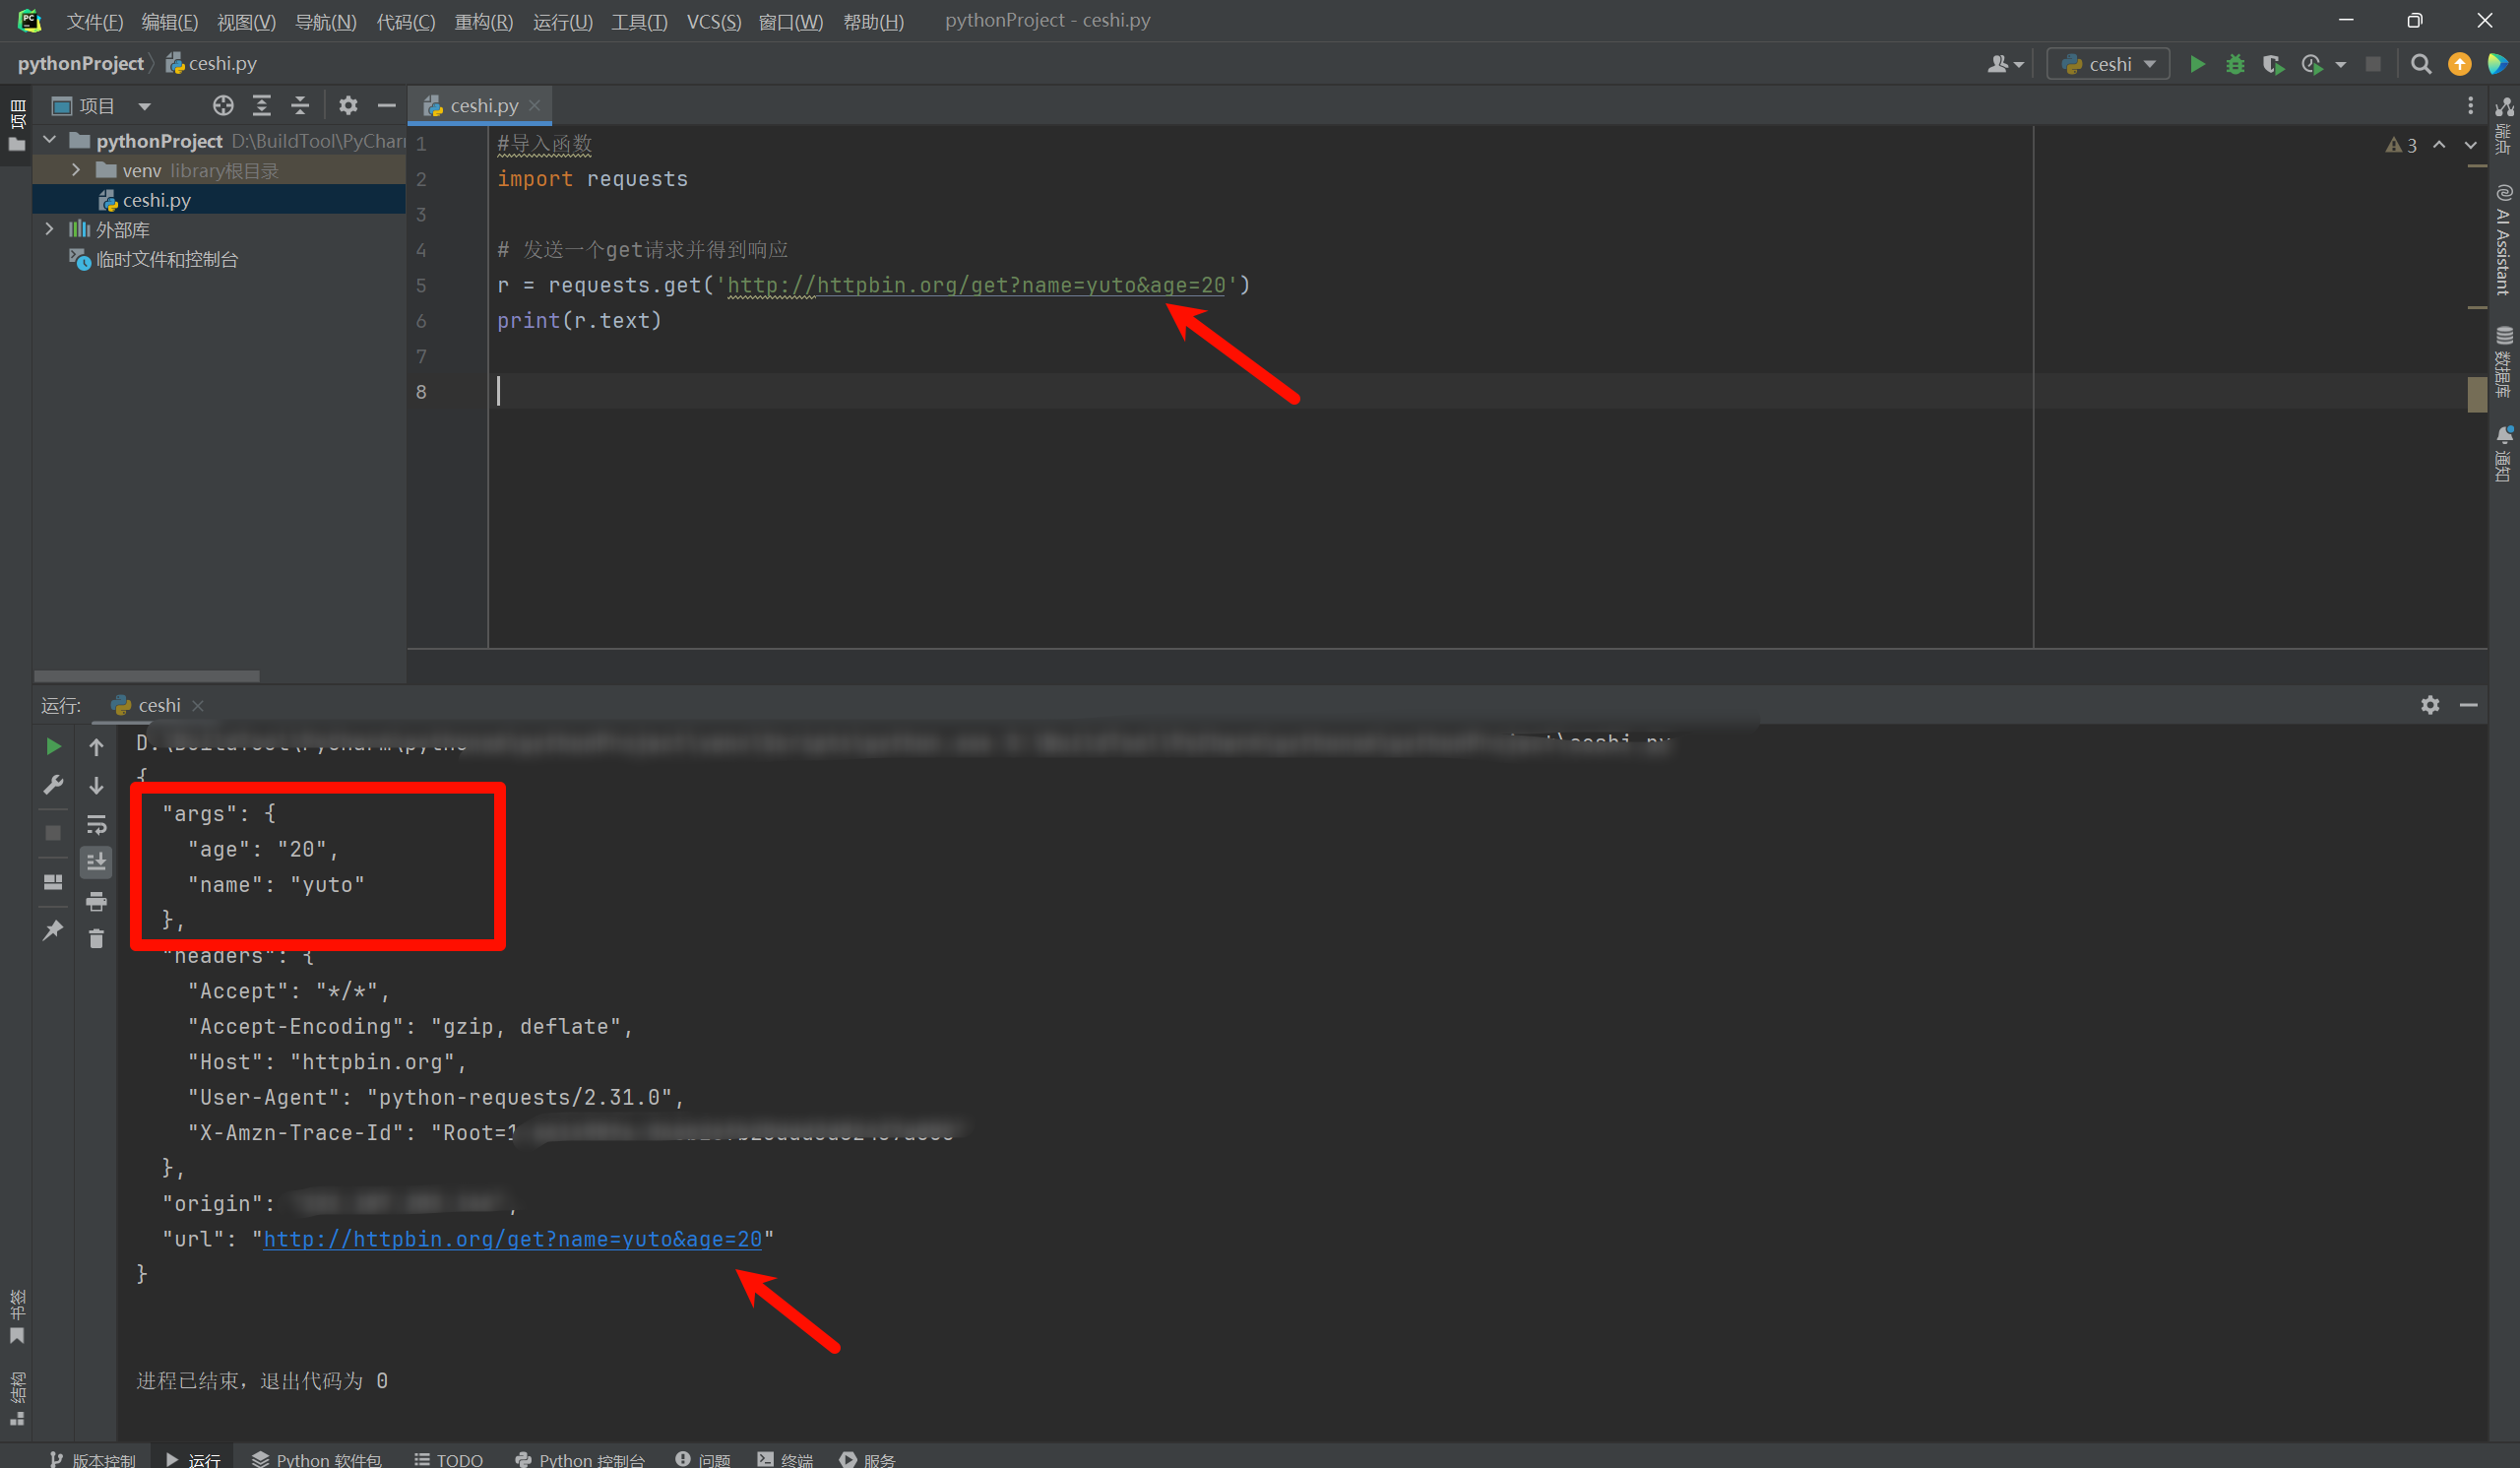Open the TODO tool window

click(x=448, y=1459)
